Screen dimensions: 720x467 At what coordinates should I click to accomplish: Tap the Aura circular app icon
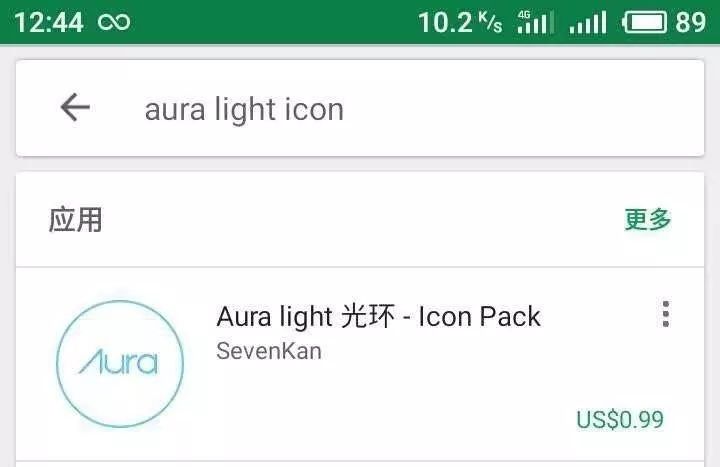pyautogui.click(x=120, y=364)
